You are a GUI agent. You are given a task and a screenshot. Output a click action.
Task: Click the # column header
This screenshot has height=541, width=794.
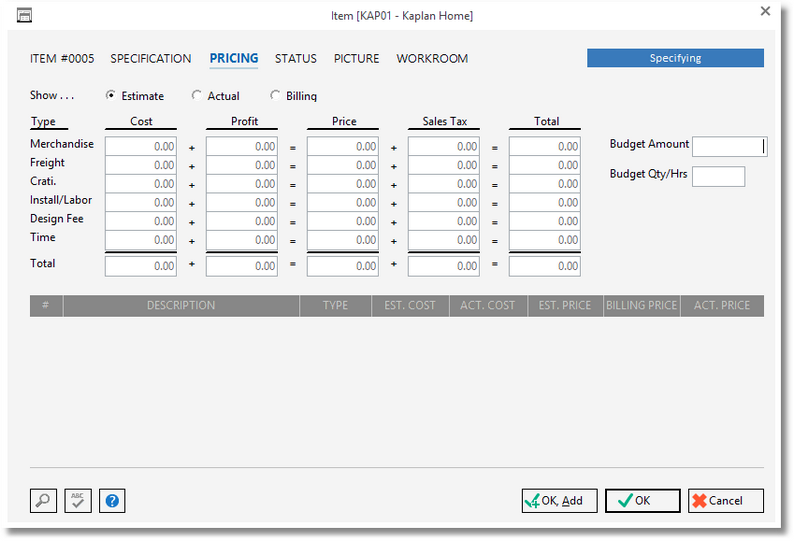coord(46,305)
